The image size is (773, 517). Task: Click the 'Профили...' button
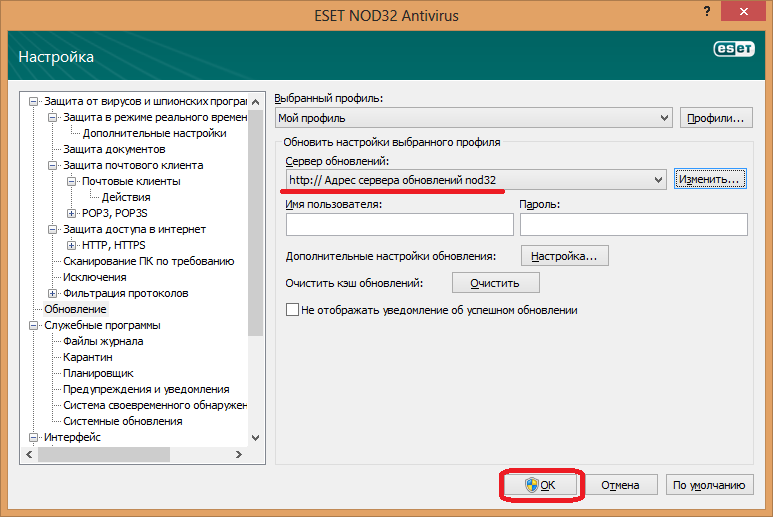coord(716,118)
